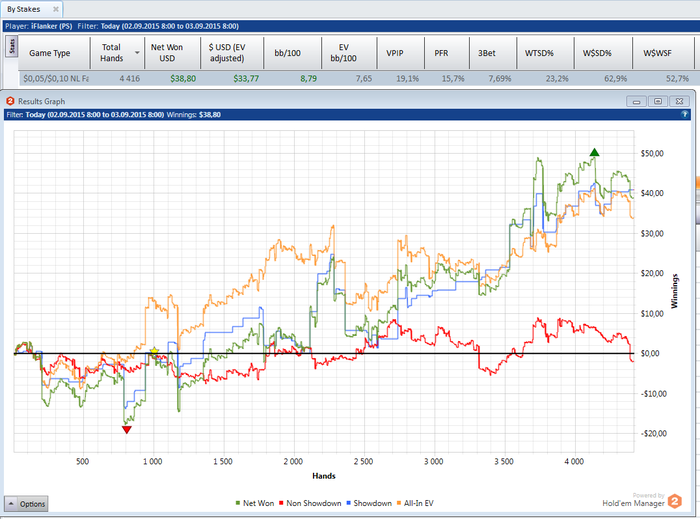Open the vertical Stats side tab
This screenshot has width=700, height=519.
click(12, 46)
